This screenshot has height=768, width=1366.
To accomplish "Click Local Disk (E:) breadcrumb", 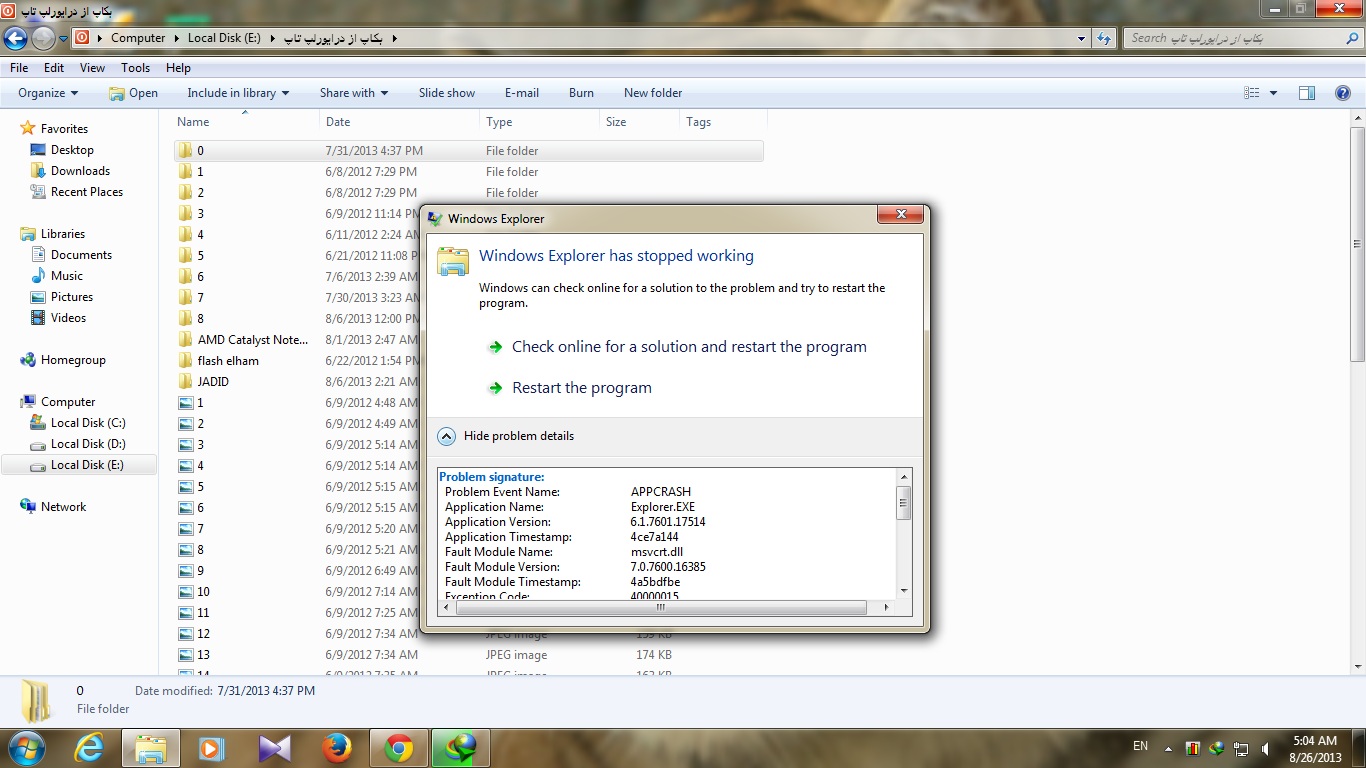I will 224,38.
